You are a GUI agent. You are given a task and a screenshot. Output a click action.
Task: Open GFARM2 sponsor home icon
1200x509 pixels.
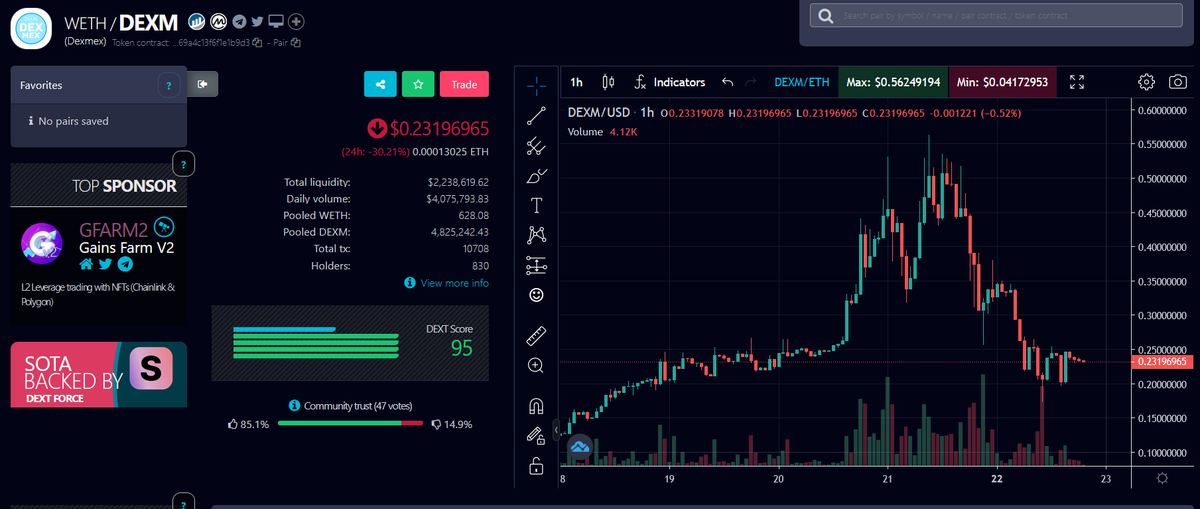pyautogui.click(x=86, y=264)
